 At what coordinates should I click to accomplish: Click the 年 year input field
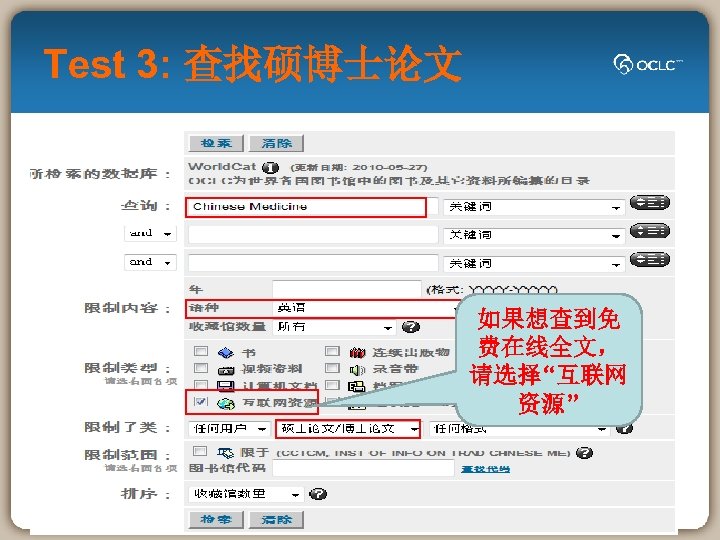point(347,289)
